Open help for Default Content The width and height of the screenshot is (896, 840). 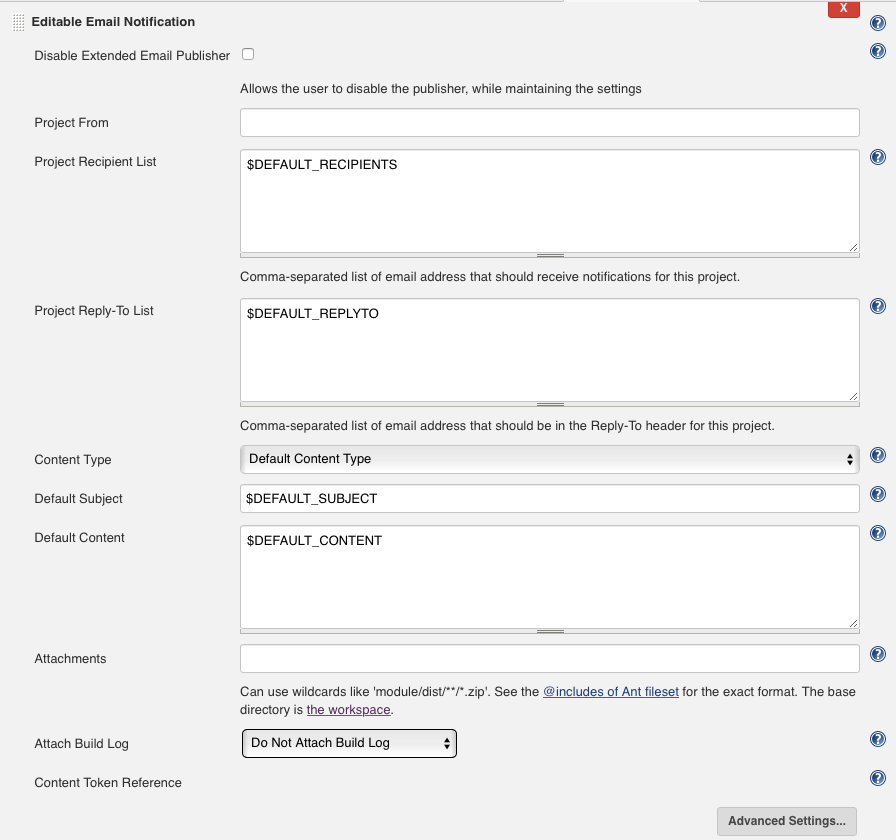(x=878, y=532)
